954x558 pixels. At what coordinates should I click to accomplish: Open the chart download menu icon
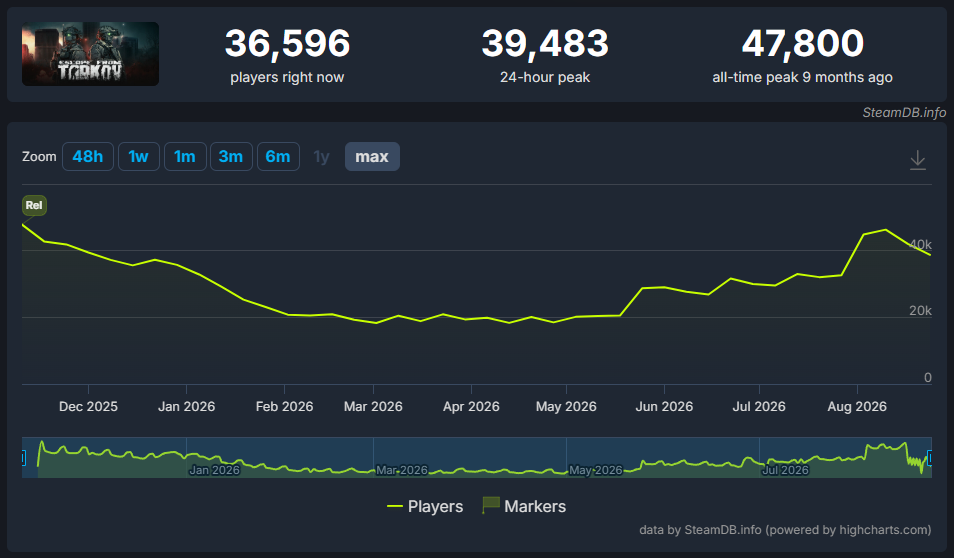click(x=917, y=160)
